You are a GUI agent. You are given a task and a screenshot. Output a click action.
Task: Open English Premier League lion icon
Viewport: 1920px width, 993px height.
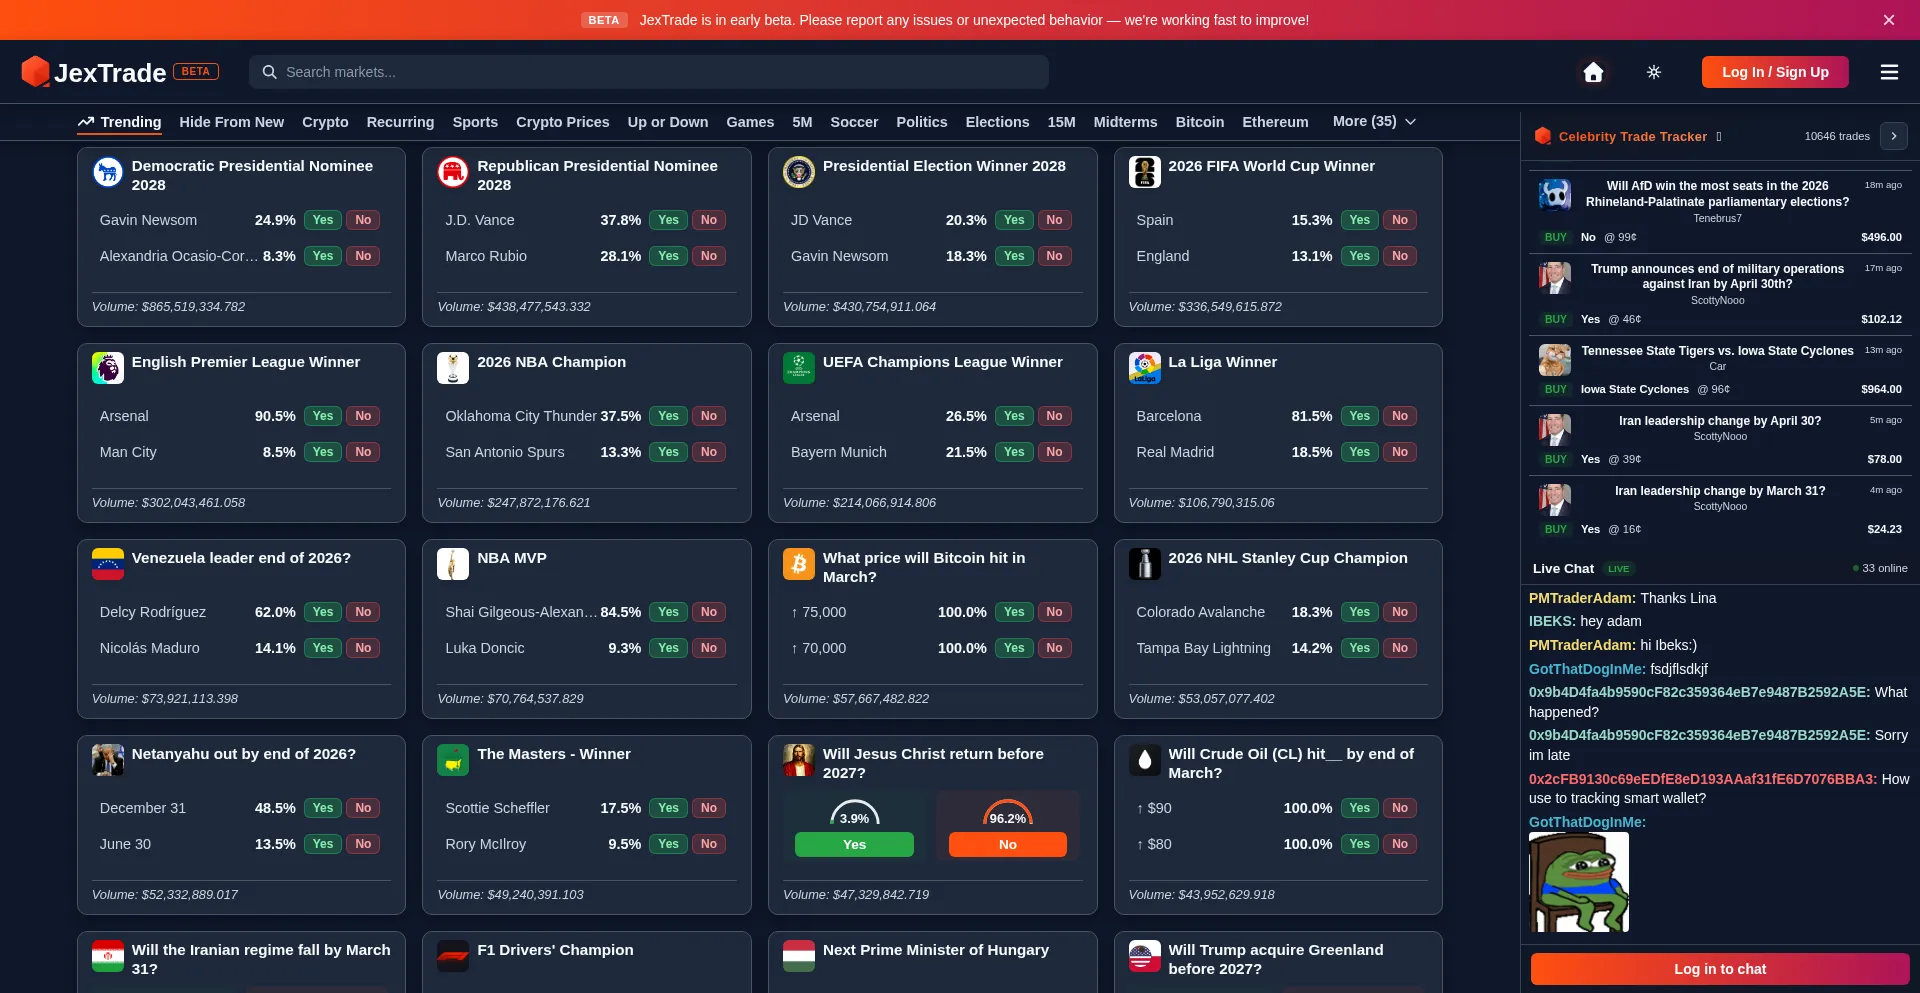[108, 368]
